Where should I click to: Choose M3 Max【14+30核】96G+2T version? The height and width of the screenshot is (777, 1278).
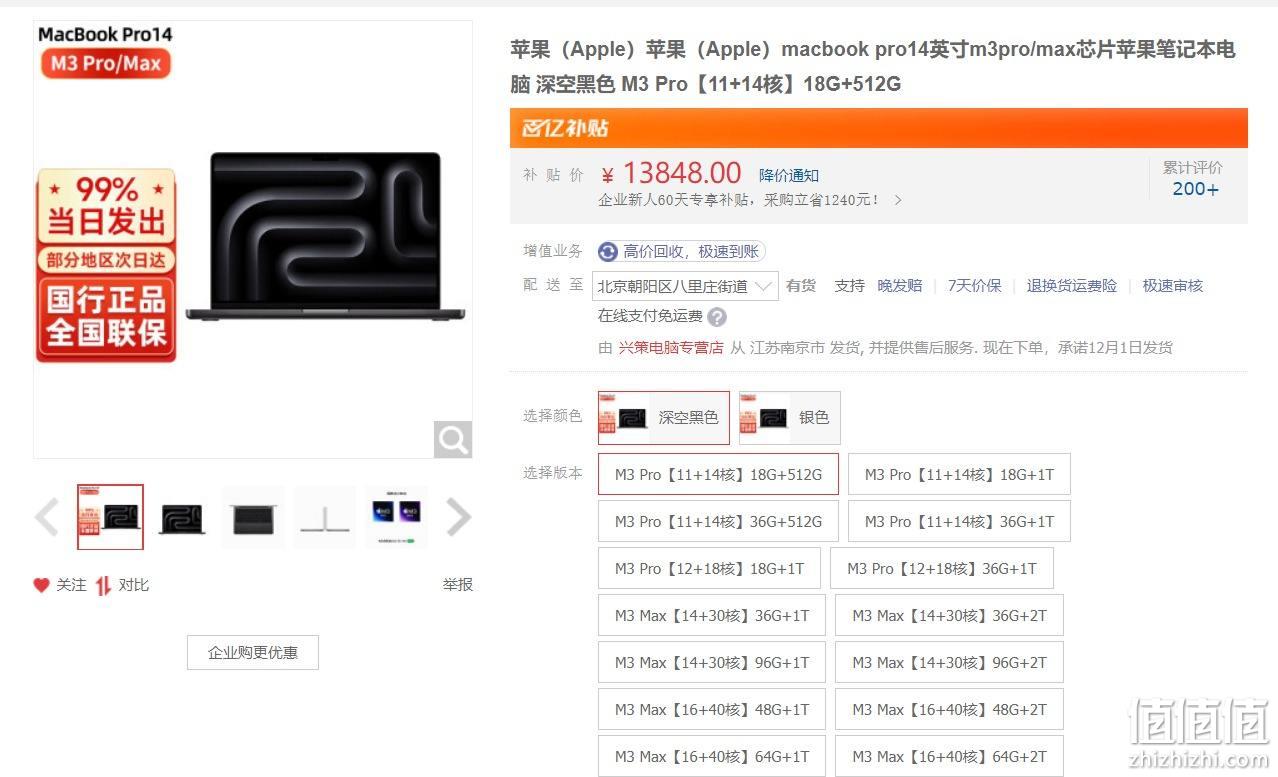click(949, 662)
